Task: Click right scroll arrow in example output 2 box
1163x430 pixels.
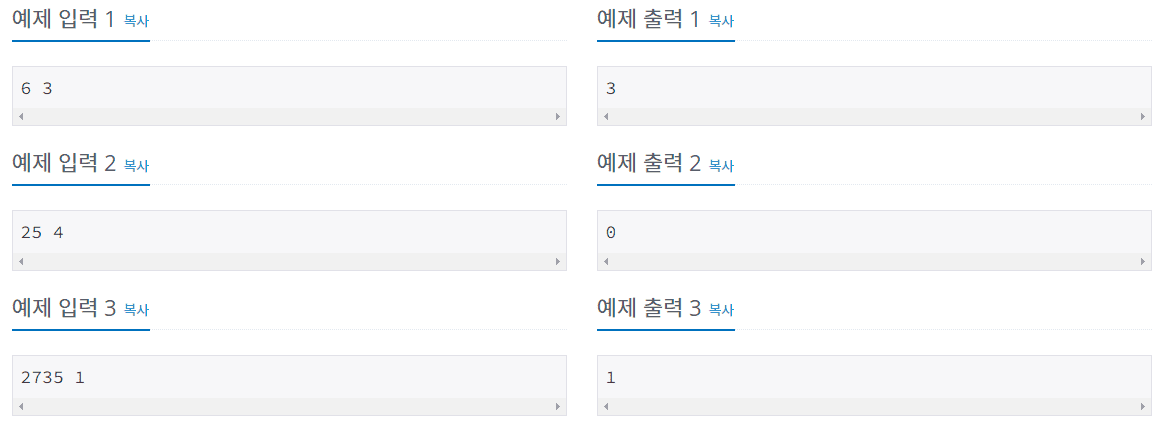Action: (x=1143, y=262)
